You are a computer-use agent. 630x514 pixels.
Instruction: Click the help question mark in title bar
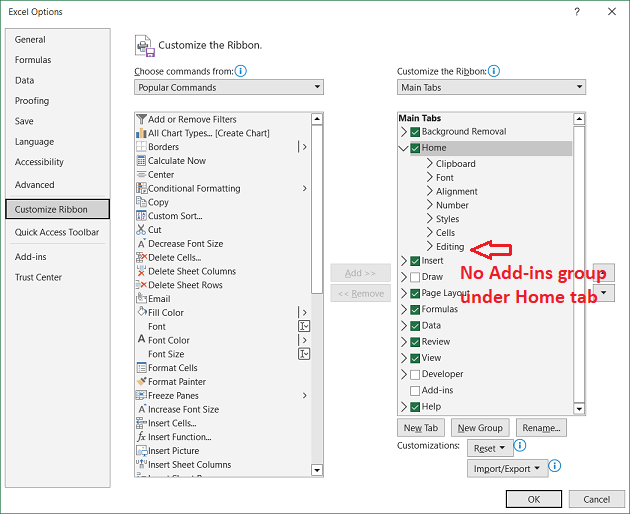(x=577, y=12)
